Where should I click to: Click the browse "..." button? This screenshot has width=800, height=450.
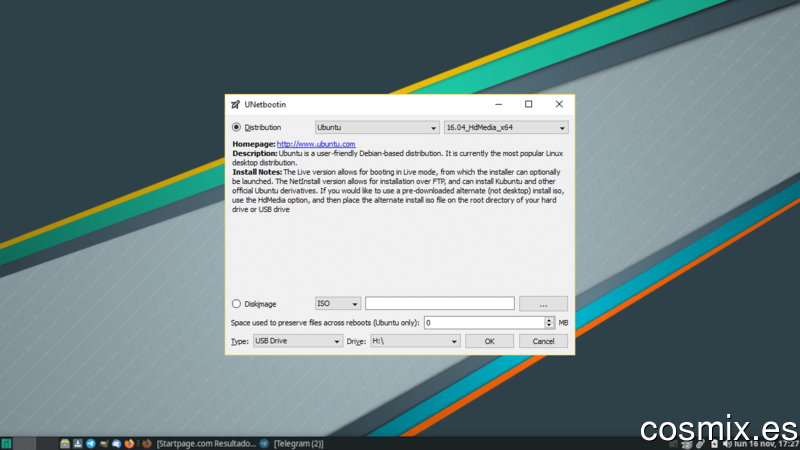tap(543, 304)
